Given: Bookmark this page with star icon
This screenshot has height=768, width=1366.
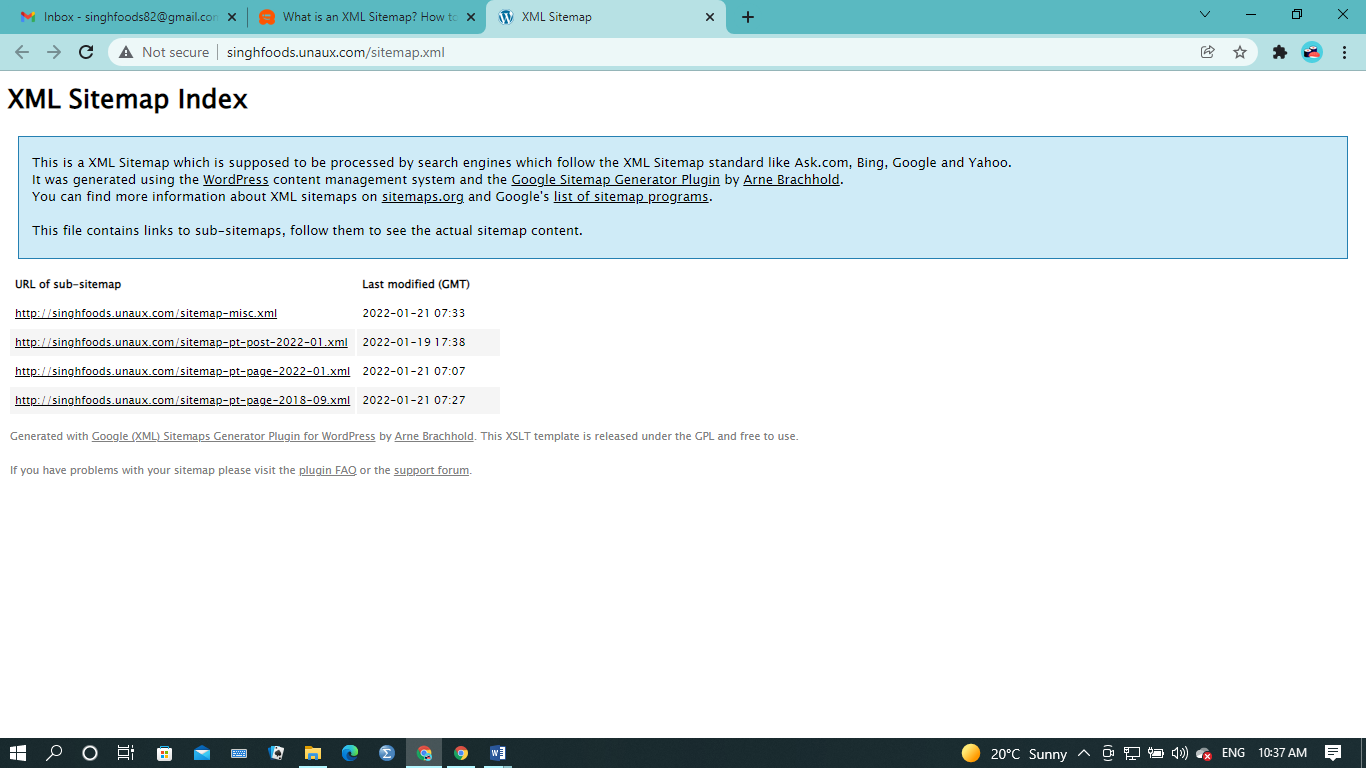Looking at the screenshot, I should [x=1240, y=52].
